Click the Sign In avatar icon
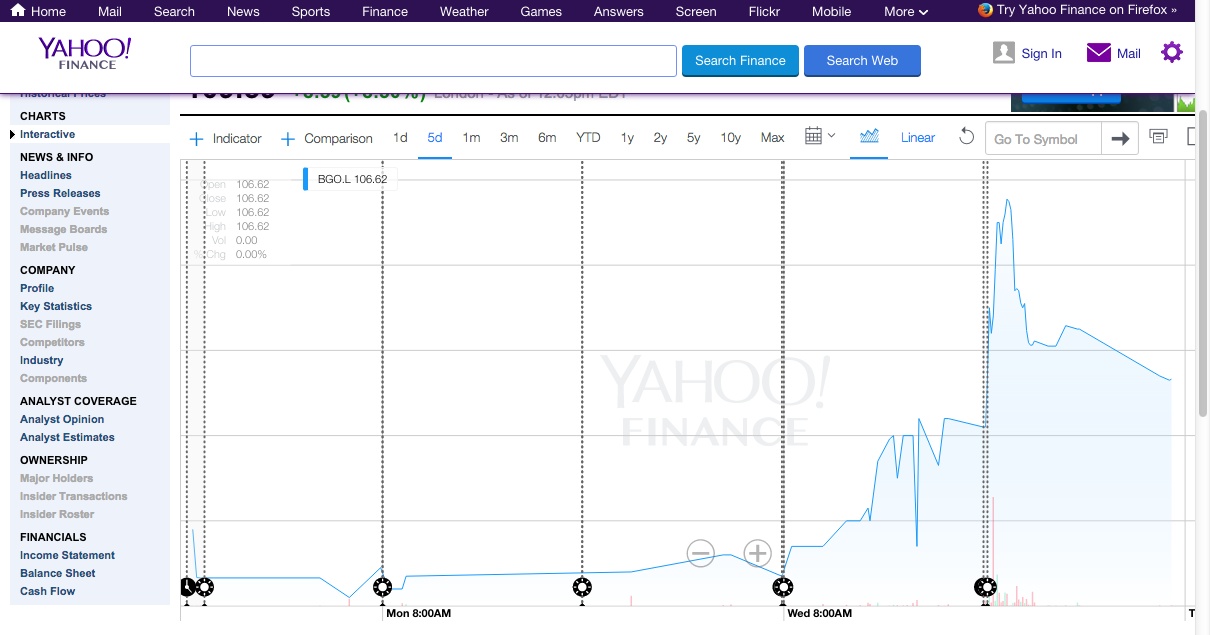This screenshot has height=635, width=1210. 1004,53
